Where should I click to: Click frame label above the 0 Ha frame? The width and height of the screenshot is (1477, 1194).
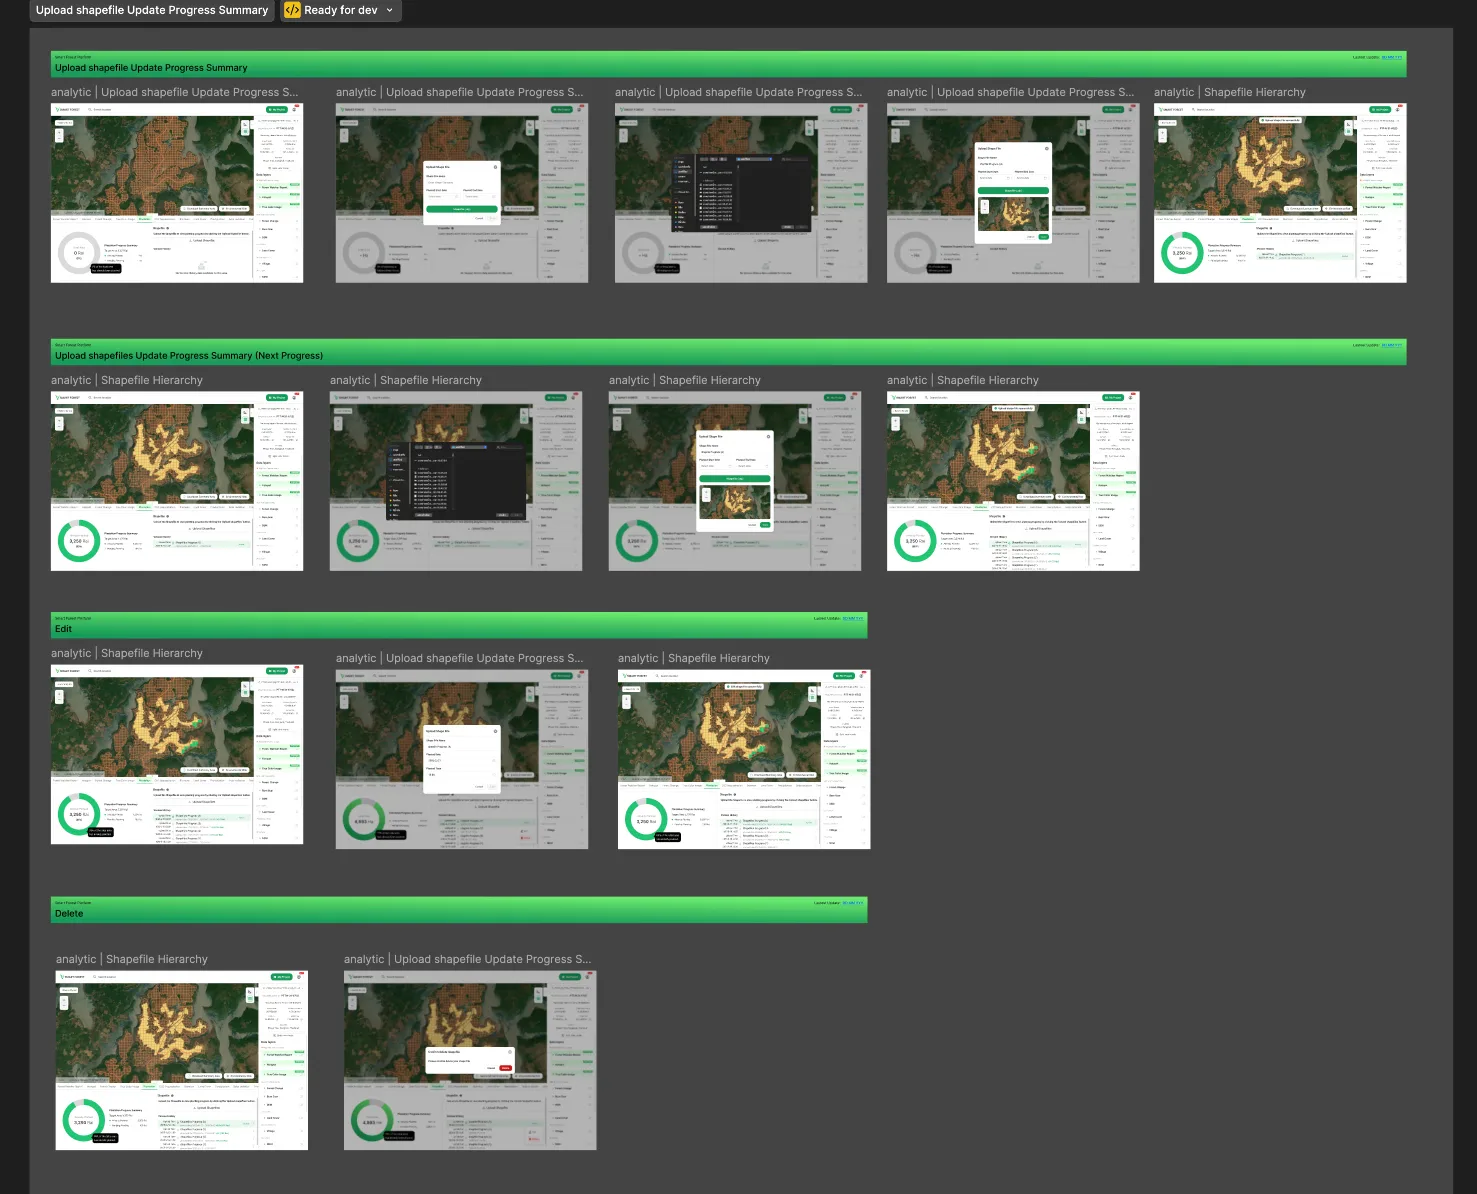point(175,92)
